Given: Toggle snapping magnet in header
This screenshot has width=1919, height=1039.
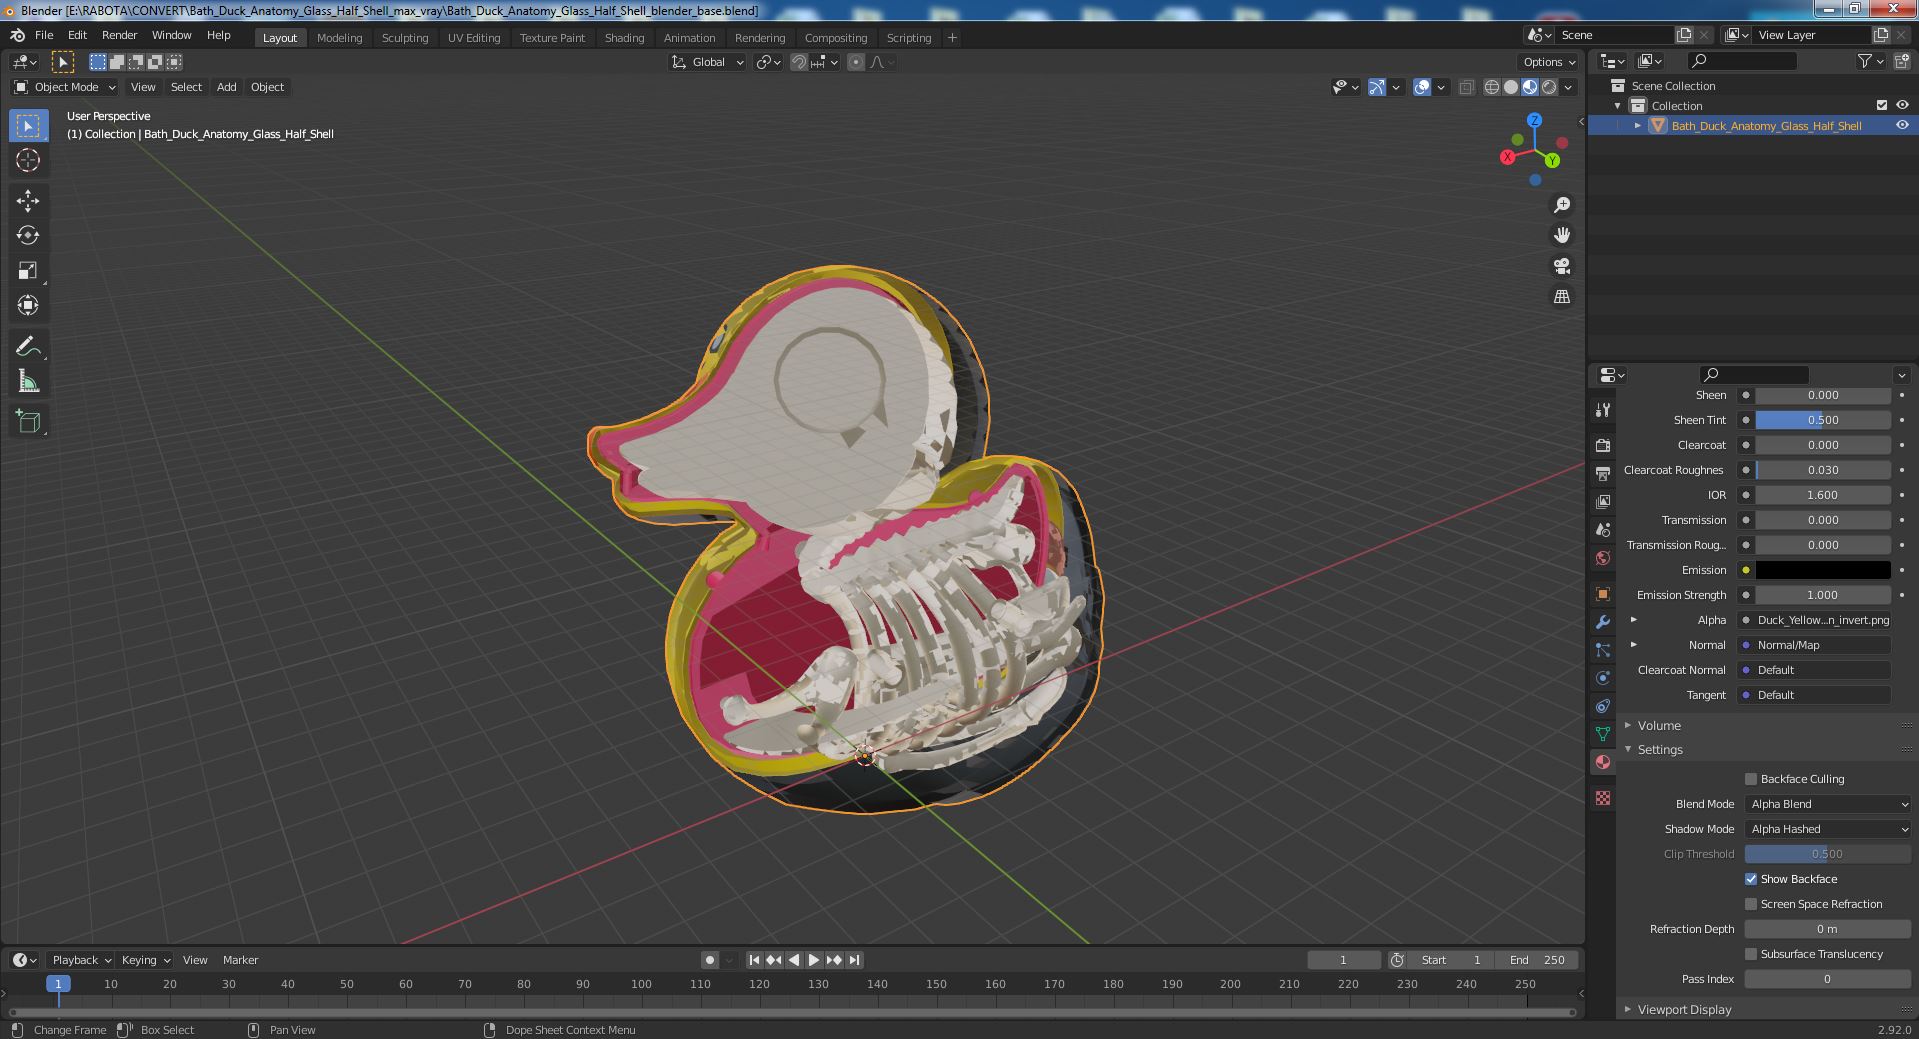Looking at the screenshot, I should [798, 62].
